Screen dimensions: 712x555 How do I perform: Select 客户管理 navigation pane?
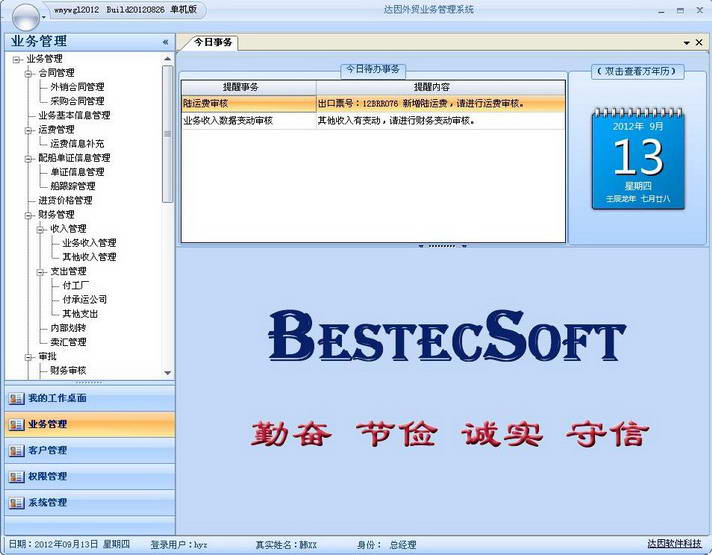point(89,451)
